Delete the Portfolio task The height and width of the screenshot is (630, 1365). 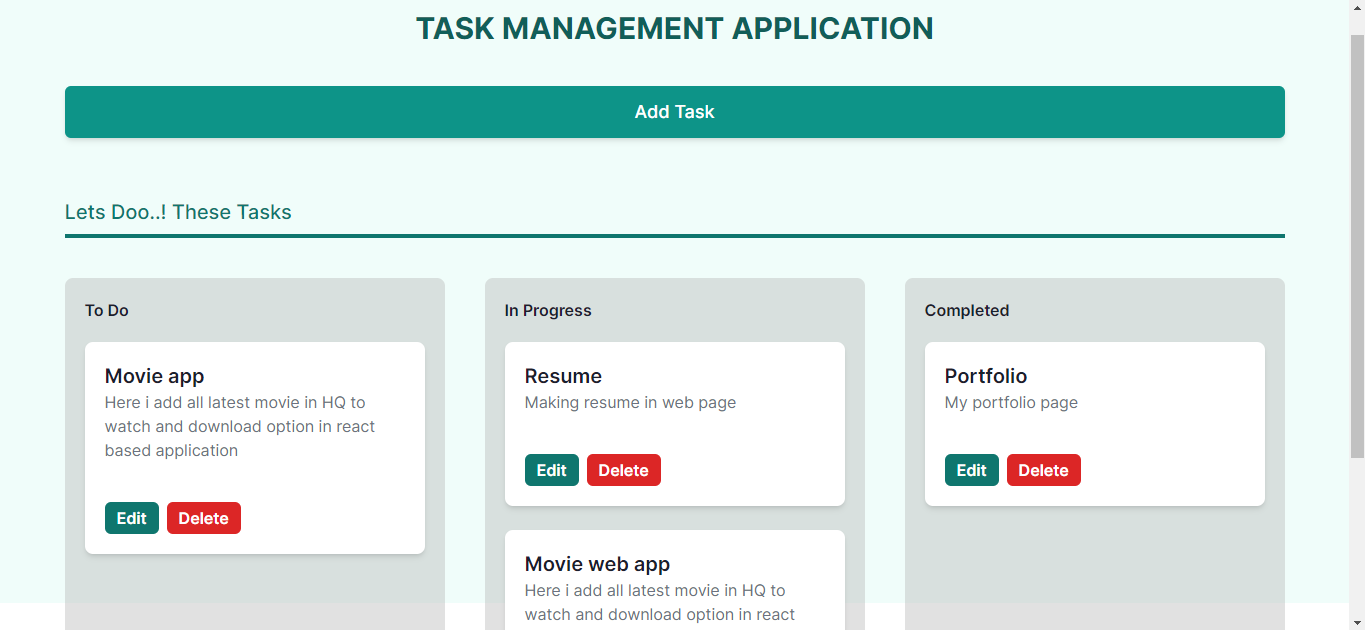tap(1044, 470)
